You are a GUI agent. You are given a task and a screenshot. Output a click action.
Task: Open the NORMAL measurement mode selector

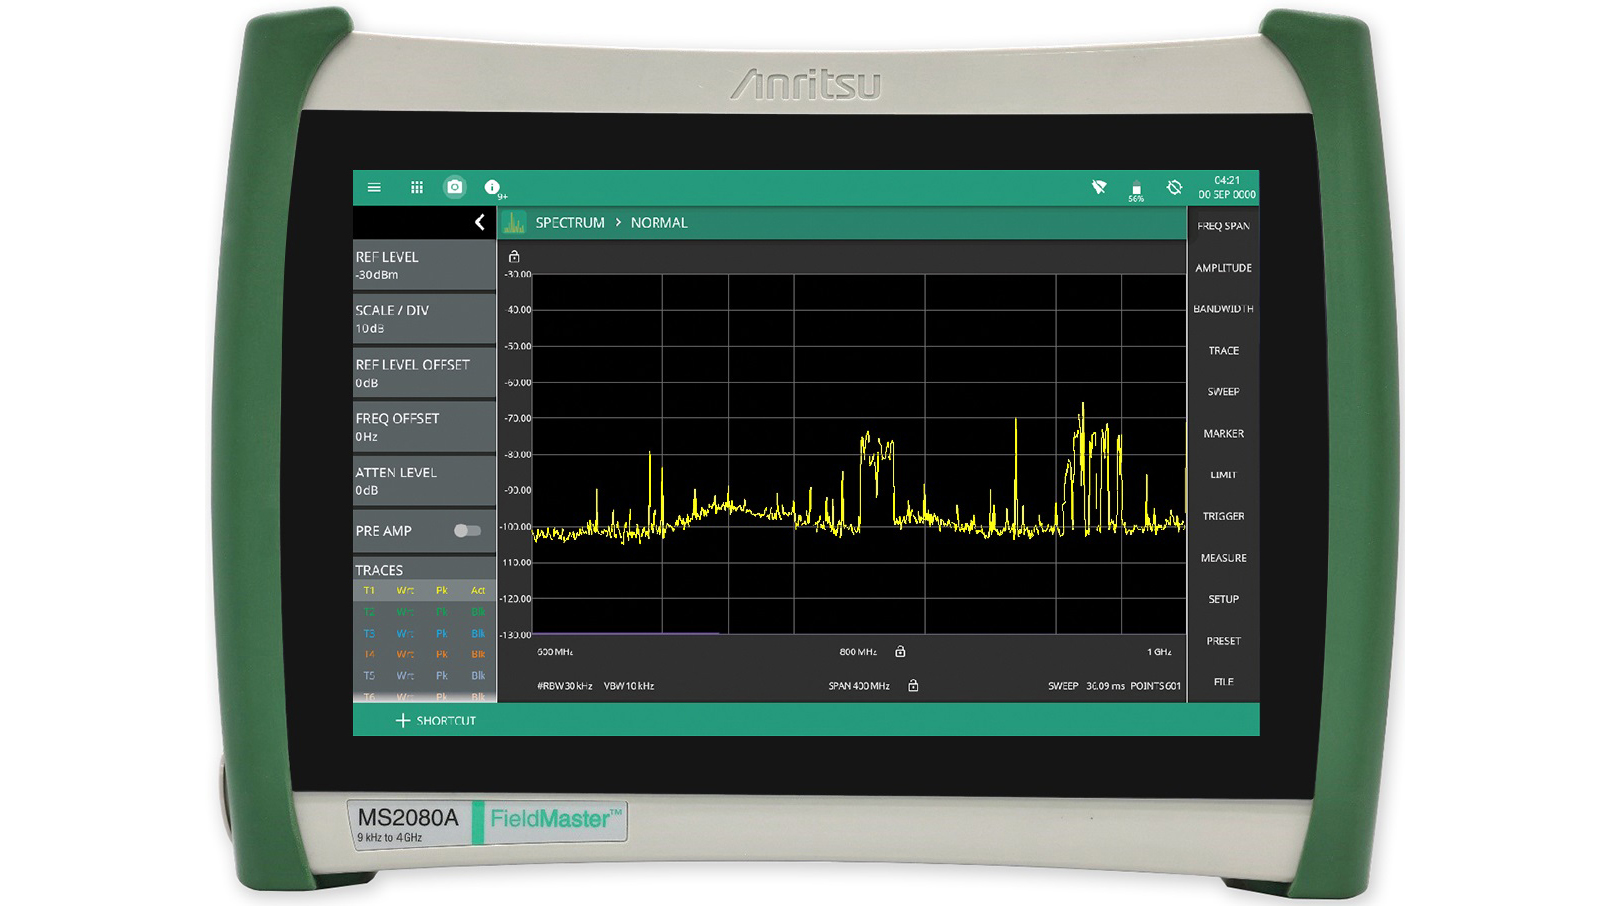pos(659,222)
